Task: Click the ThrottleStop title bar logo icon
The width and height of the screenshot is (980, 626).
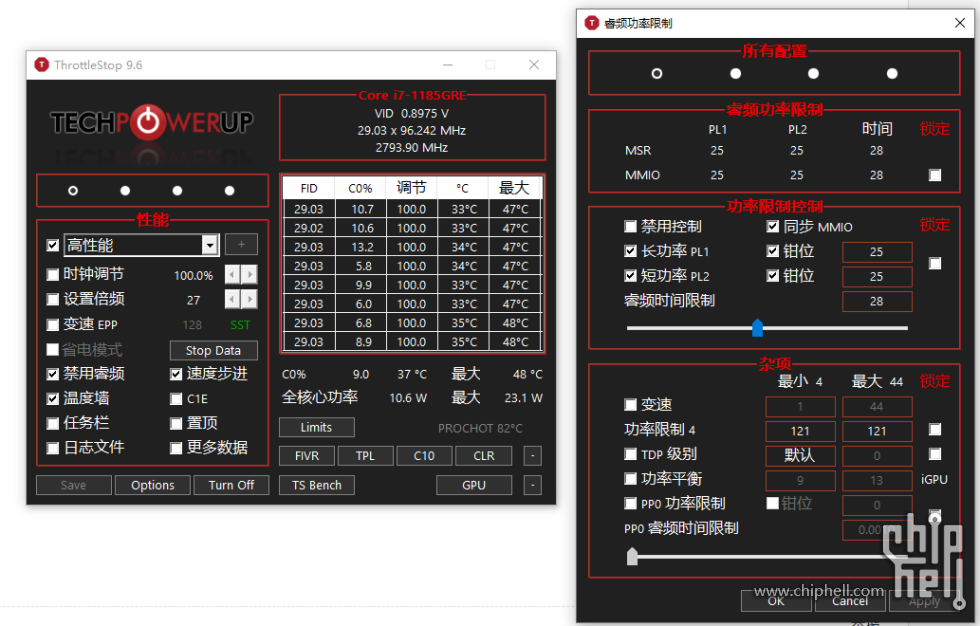Action: 41,64
